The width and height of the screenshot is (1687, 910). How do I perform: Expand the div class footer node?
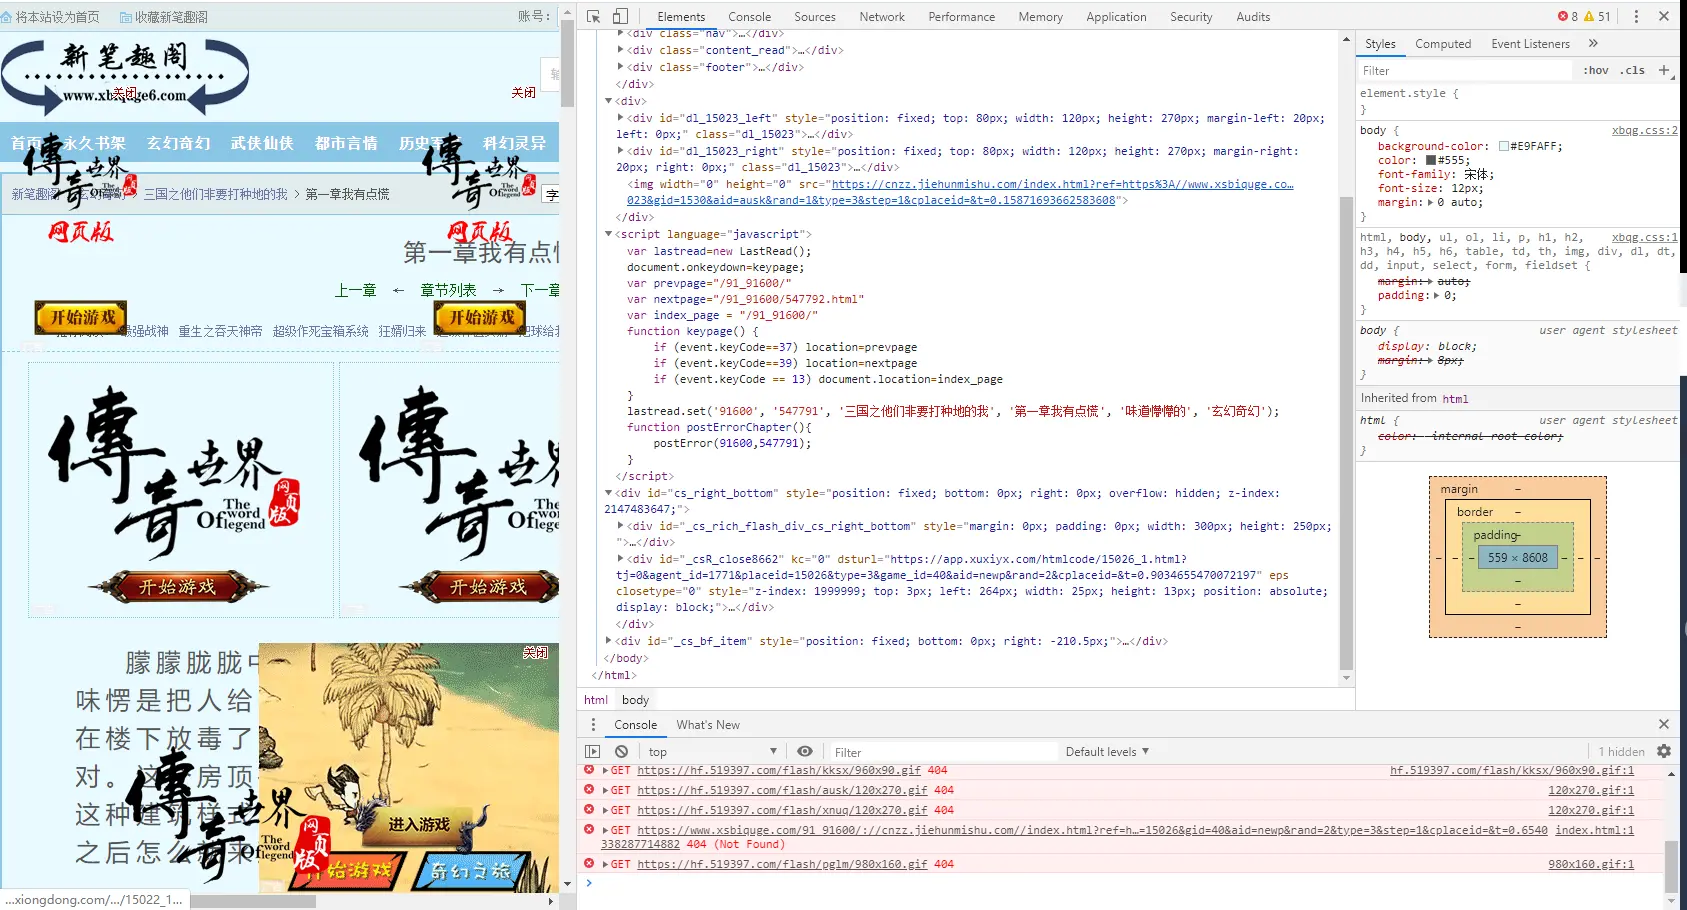621,67
